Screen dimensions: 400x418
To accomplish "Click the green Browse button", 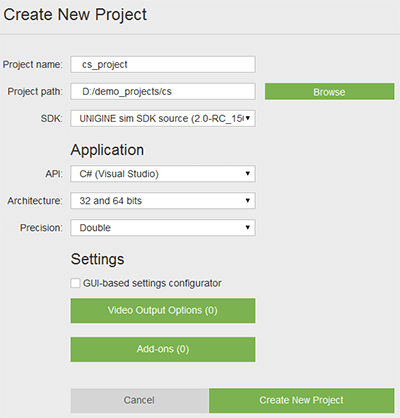I will (329, 92).
